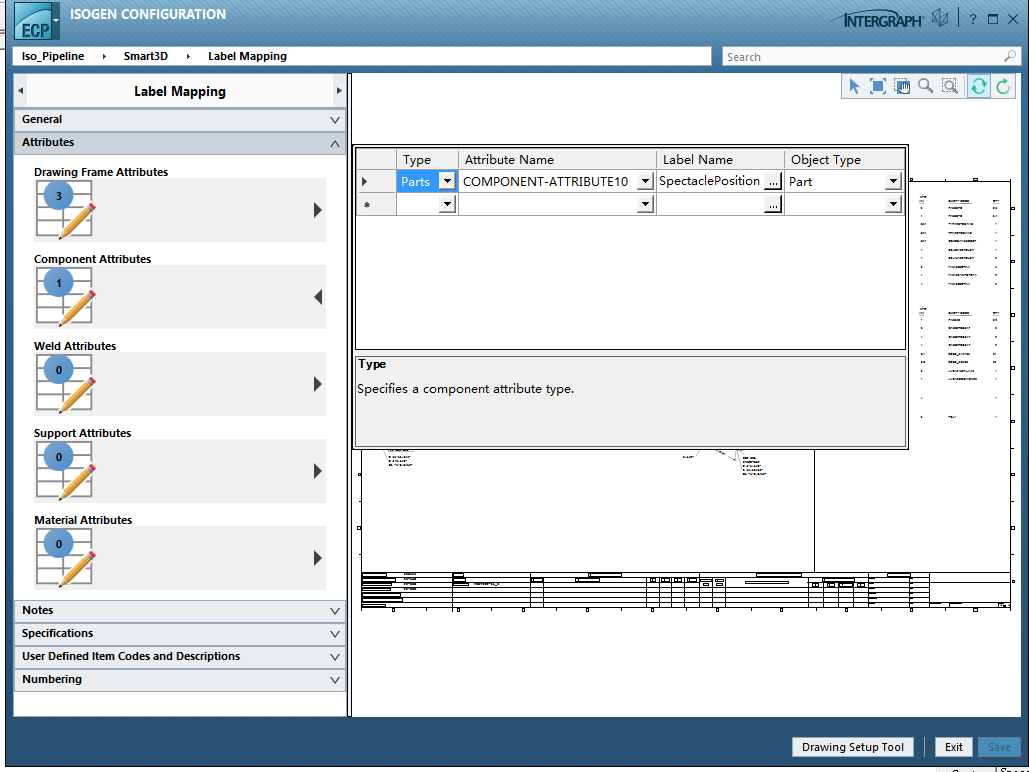Screen dimensions: 1029x772
Task: Open Object Type dropdown showing Part
Action: coord(892,181)
